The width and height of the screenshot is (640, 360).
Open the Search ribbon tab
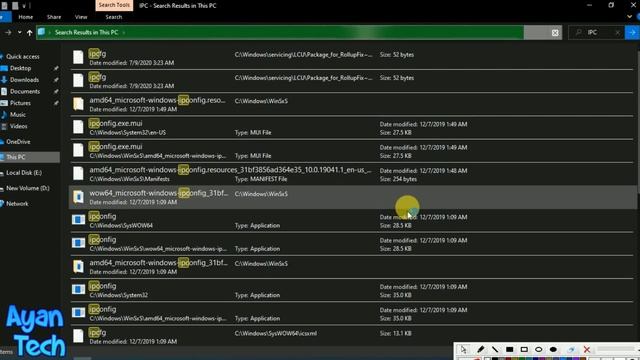tap(113, 17)
